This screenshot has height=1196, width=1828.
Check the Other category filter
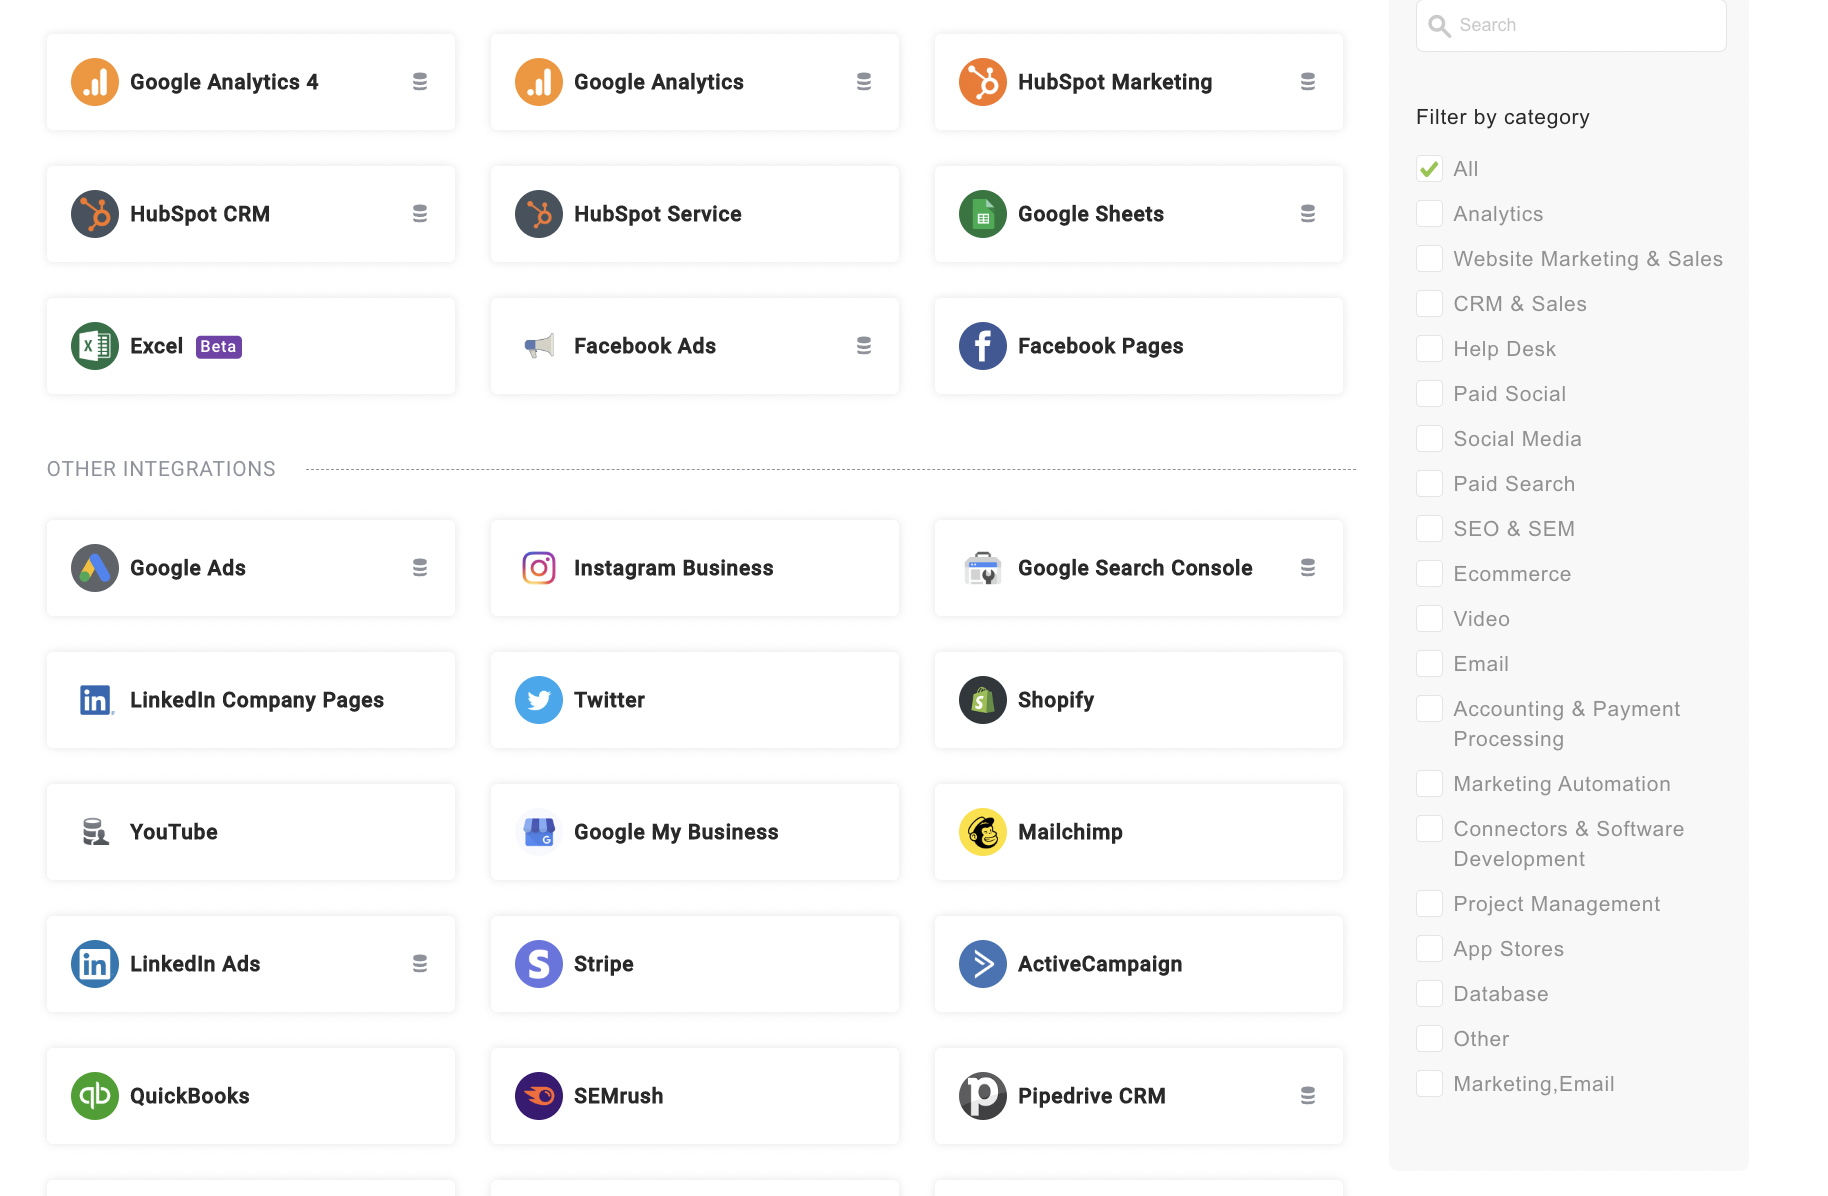(x=1430, y=1039)
